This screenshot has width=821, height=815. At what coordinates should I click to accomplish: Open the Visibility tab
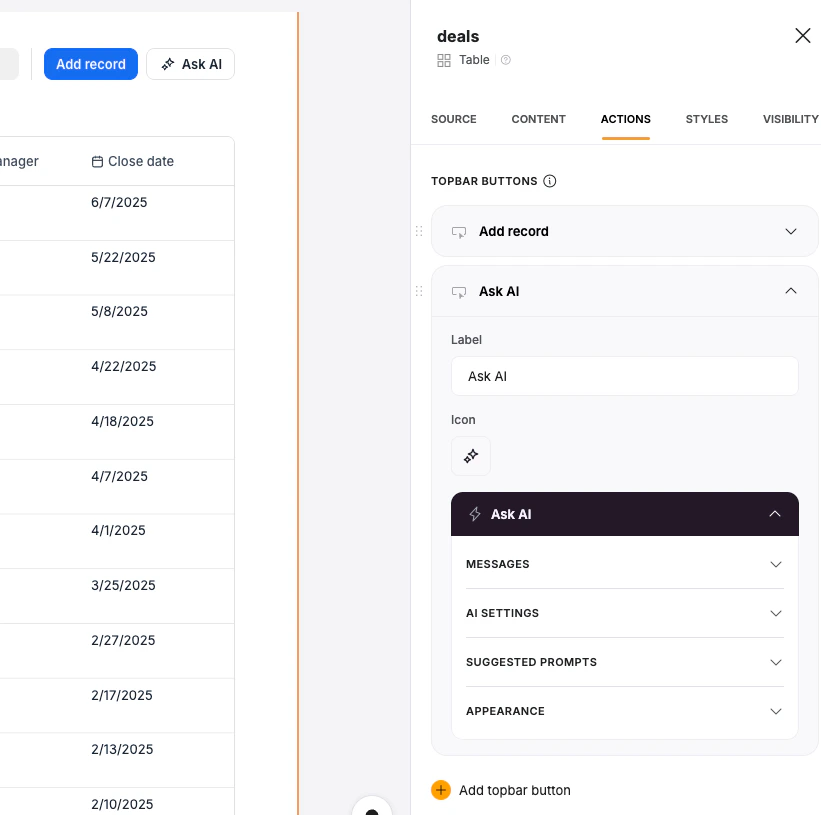790,119
